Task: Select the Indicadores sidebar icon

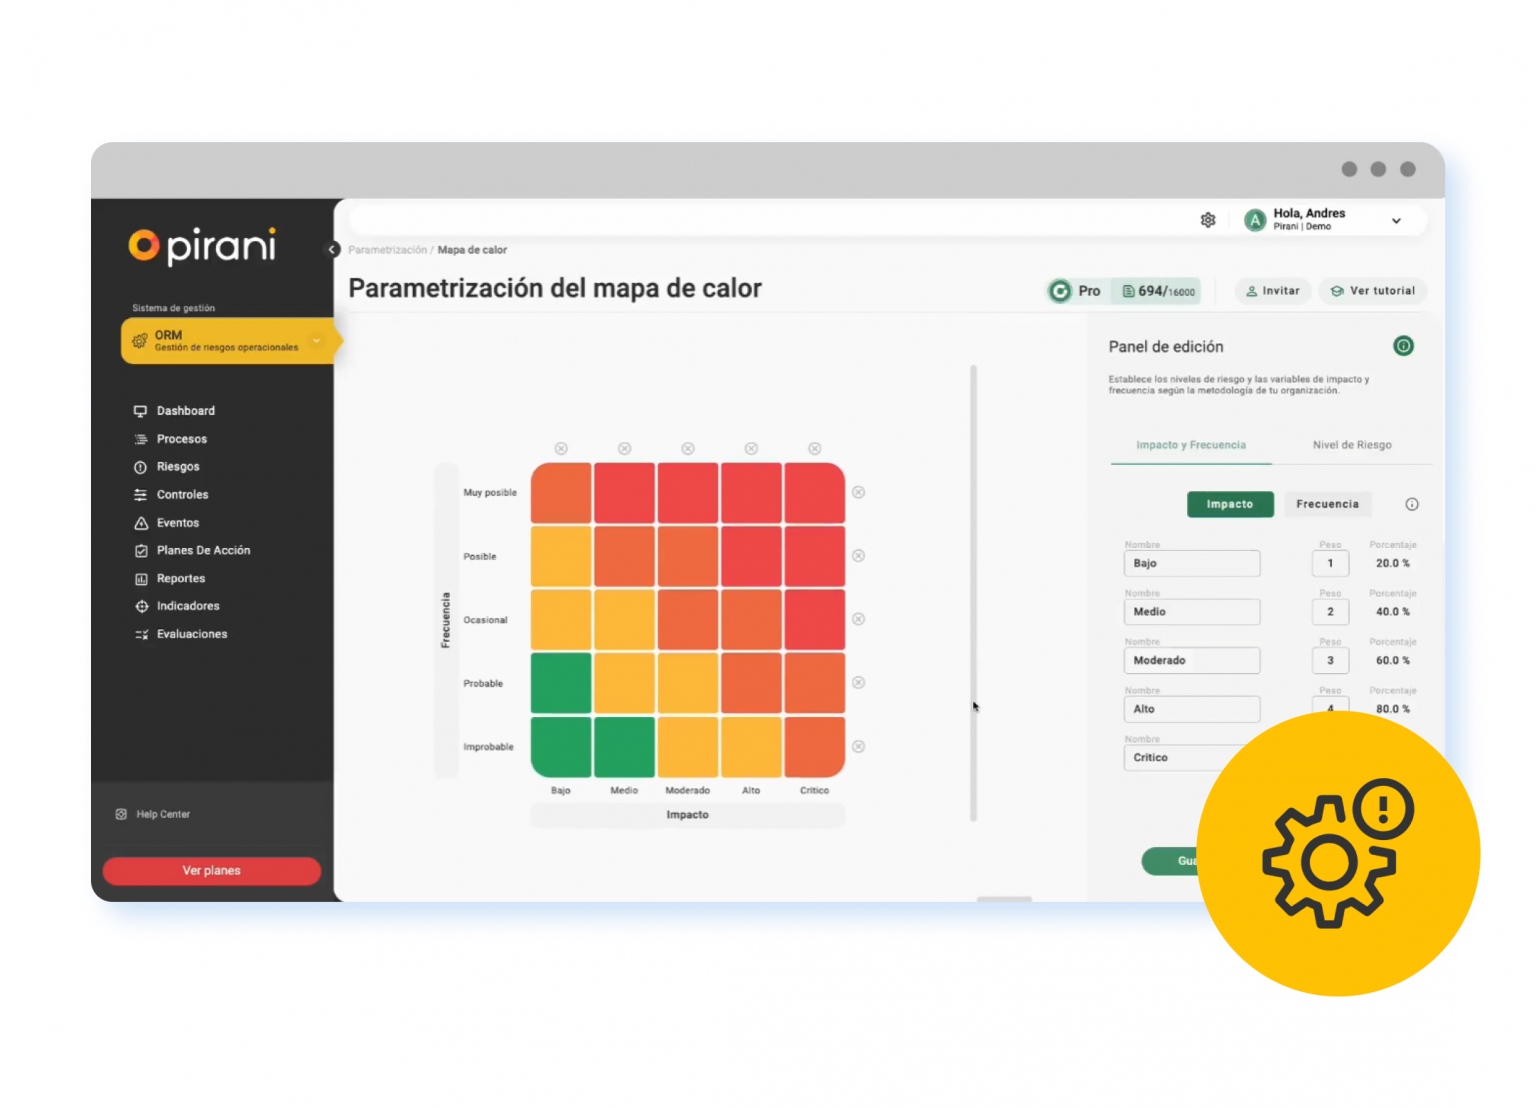Action: tap(141, 606)
